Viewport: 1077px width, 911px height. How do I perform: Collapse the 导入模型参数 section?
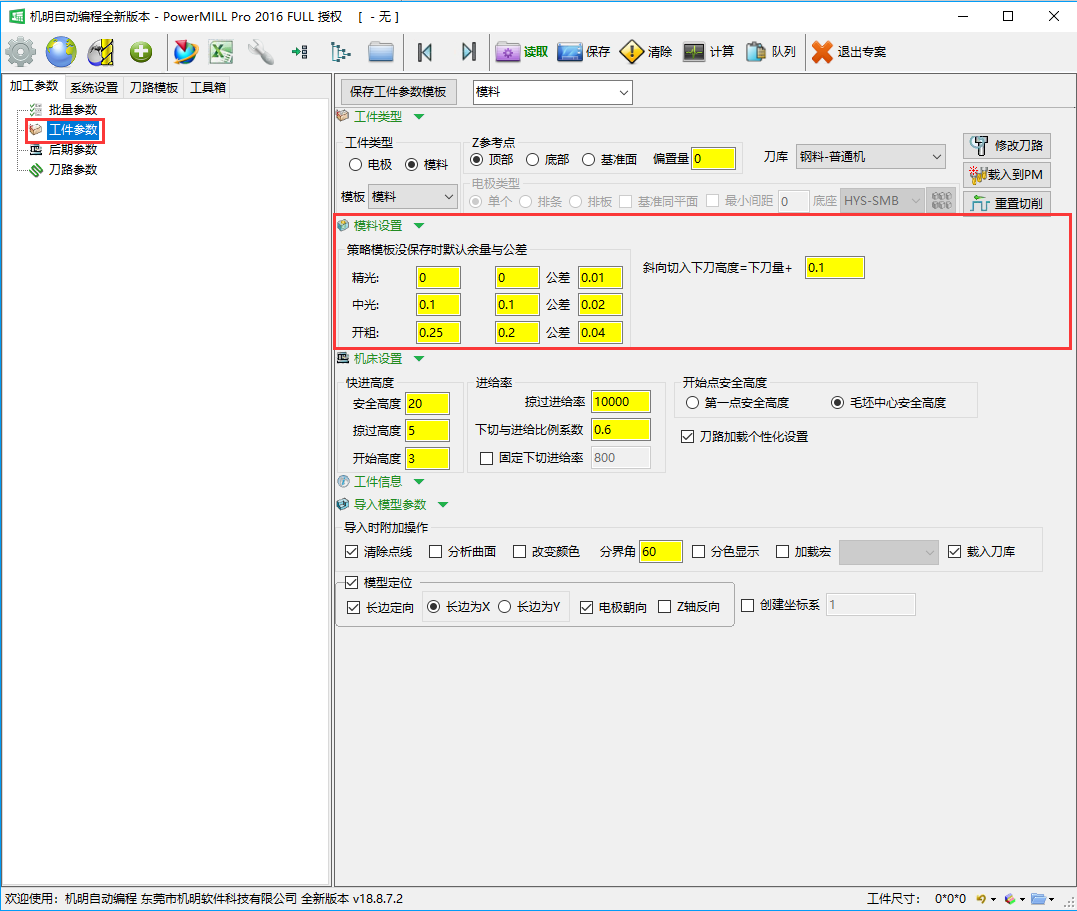click(x=443, y=504)
